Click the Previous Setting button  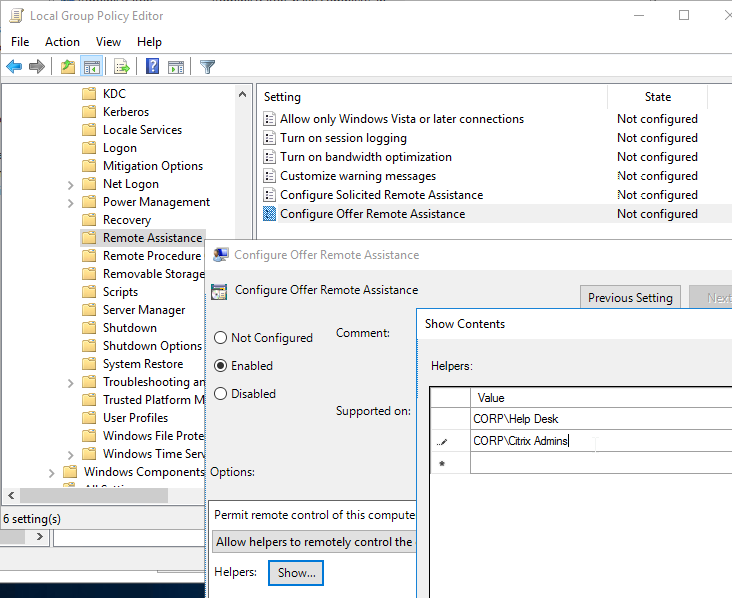630,298
